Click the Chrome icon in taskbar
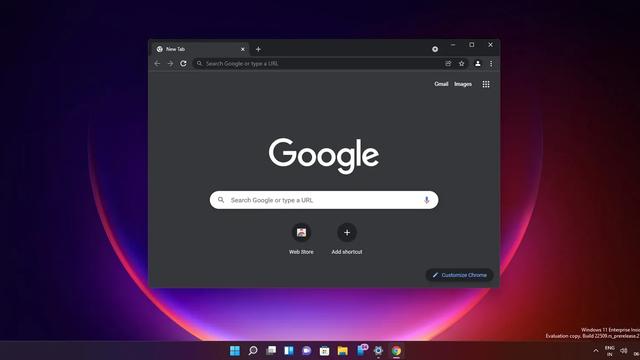 coord(396,351)
